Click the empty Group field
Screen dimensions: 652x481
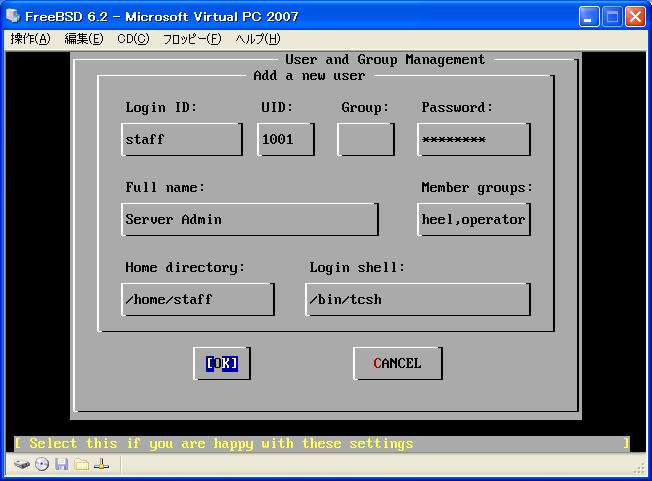[x=366, y=139]
